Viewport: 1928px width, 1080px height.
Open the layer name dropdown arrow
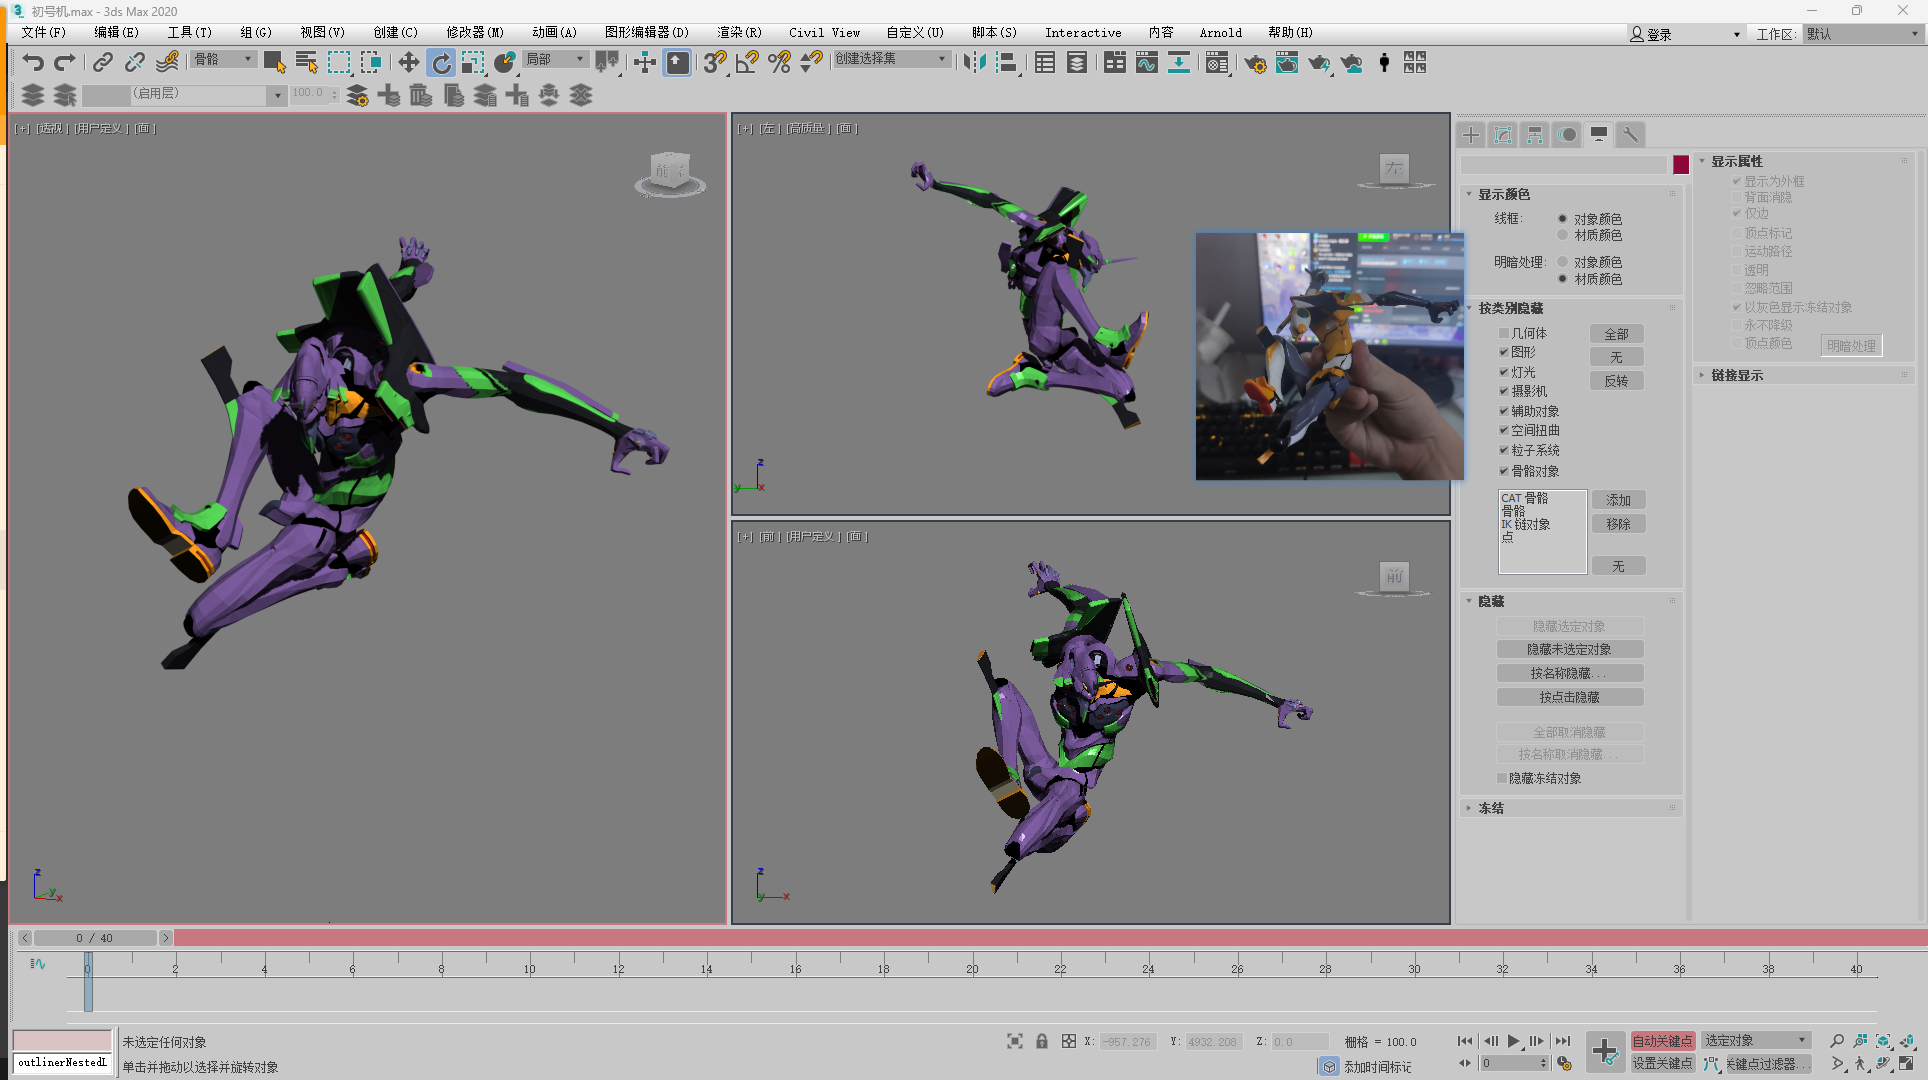click(277, 95)
